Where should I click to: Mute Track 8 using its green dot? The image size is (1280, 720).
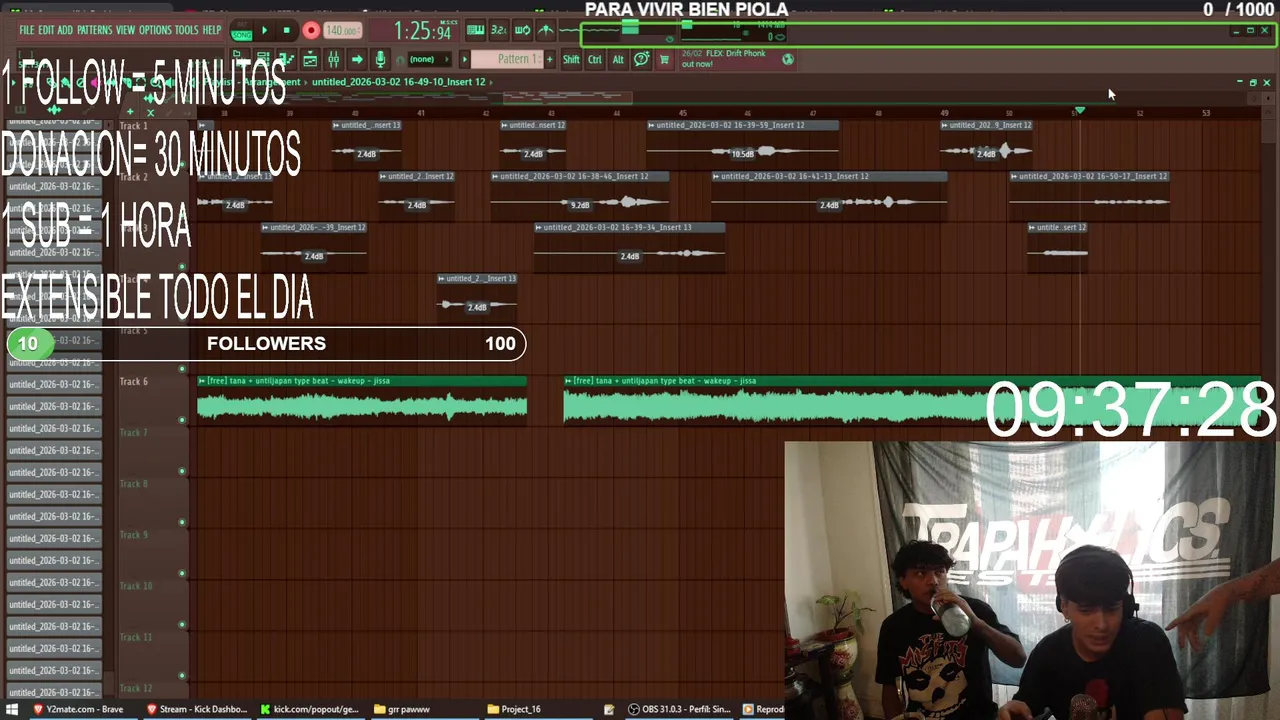[182, 522]
